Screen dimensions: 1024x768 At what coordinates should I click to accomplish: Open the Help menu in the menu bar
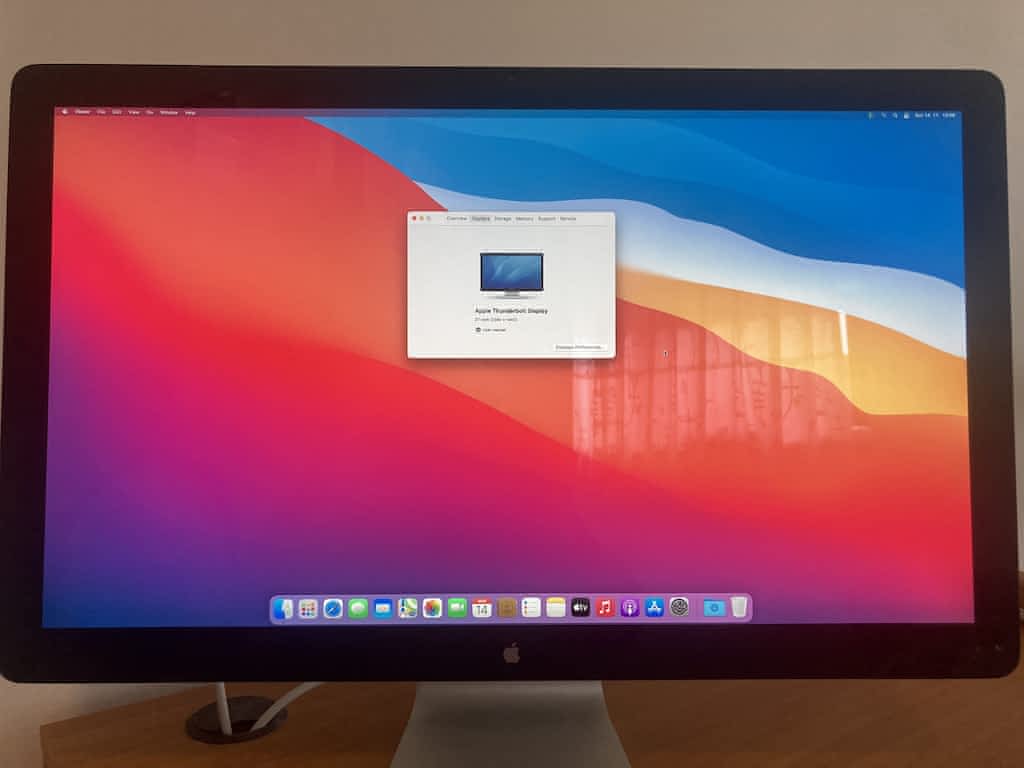pyautogui.click(x=190, y=112)
